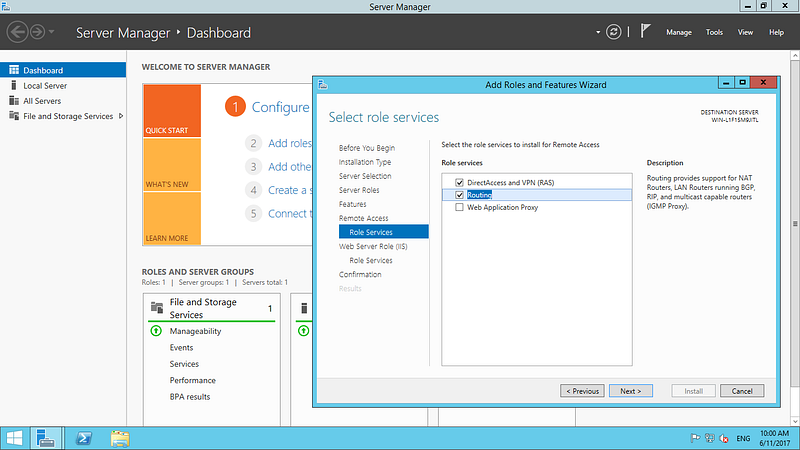
Task: Refresh the Server Manager dashboard
Action: 613,32
